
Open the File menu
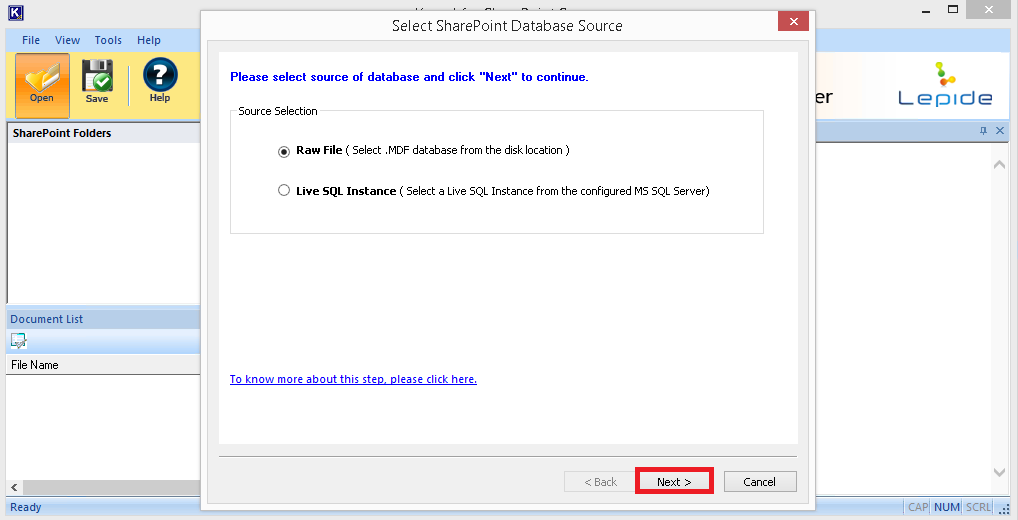tap(31, 40)
